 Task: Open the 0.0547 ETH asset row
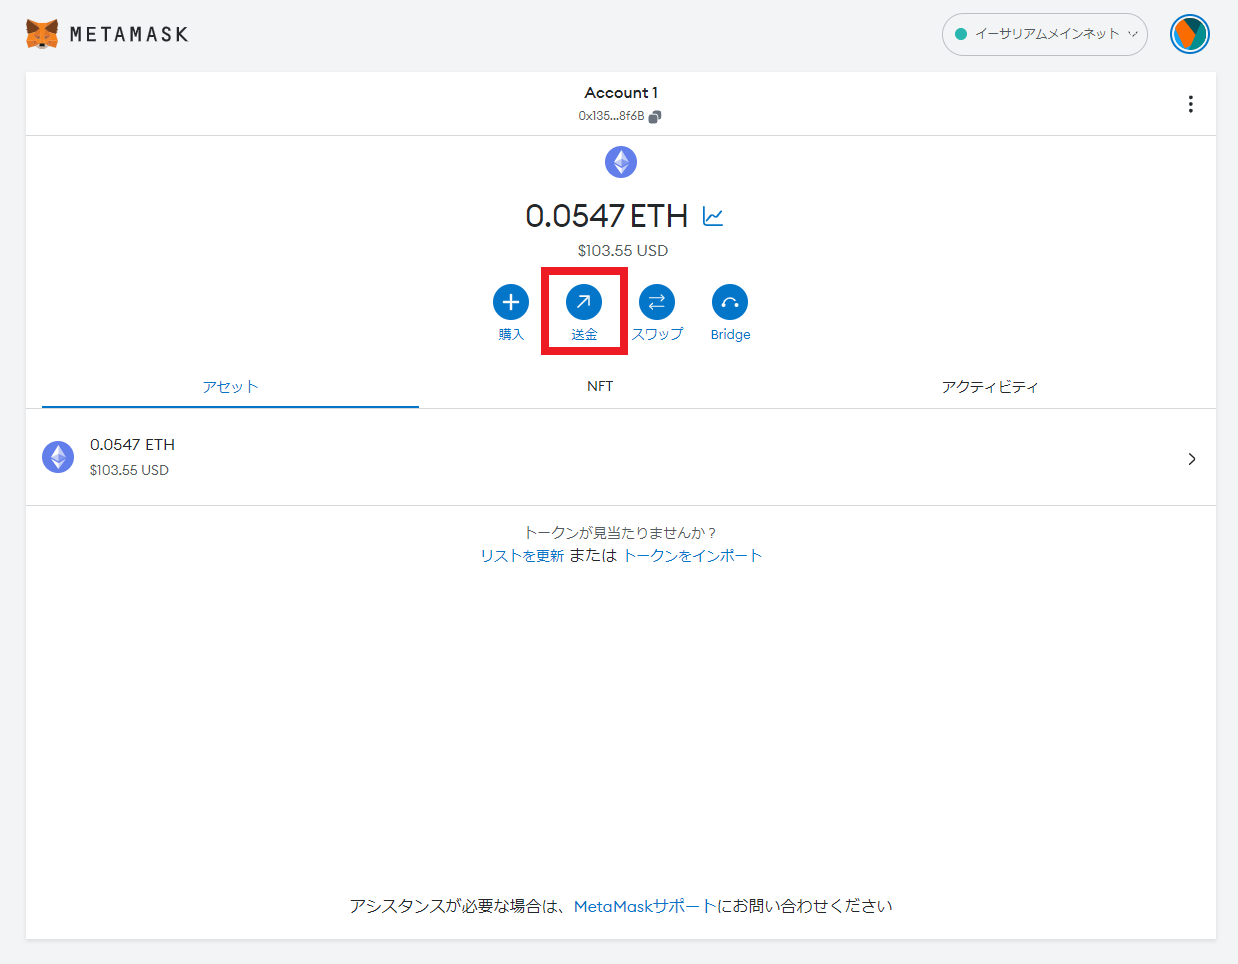(621, 457)
